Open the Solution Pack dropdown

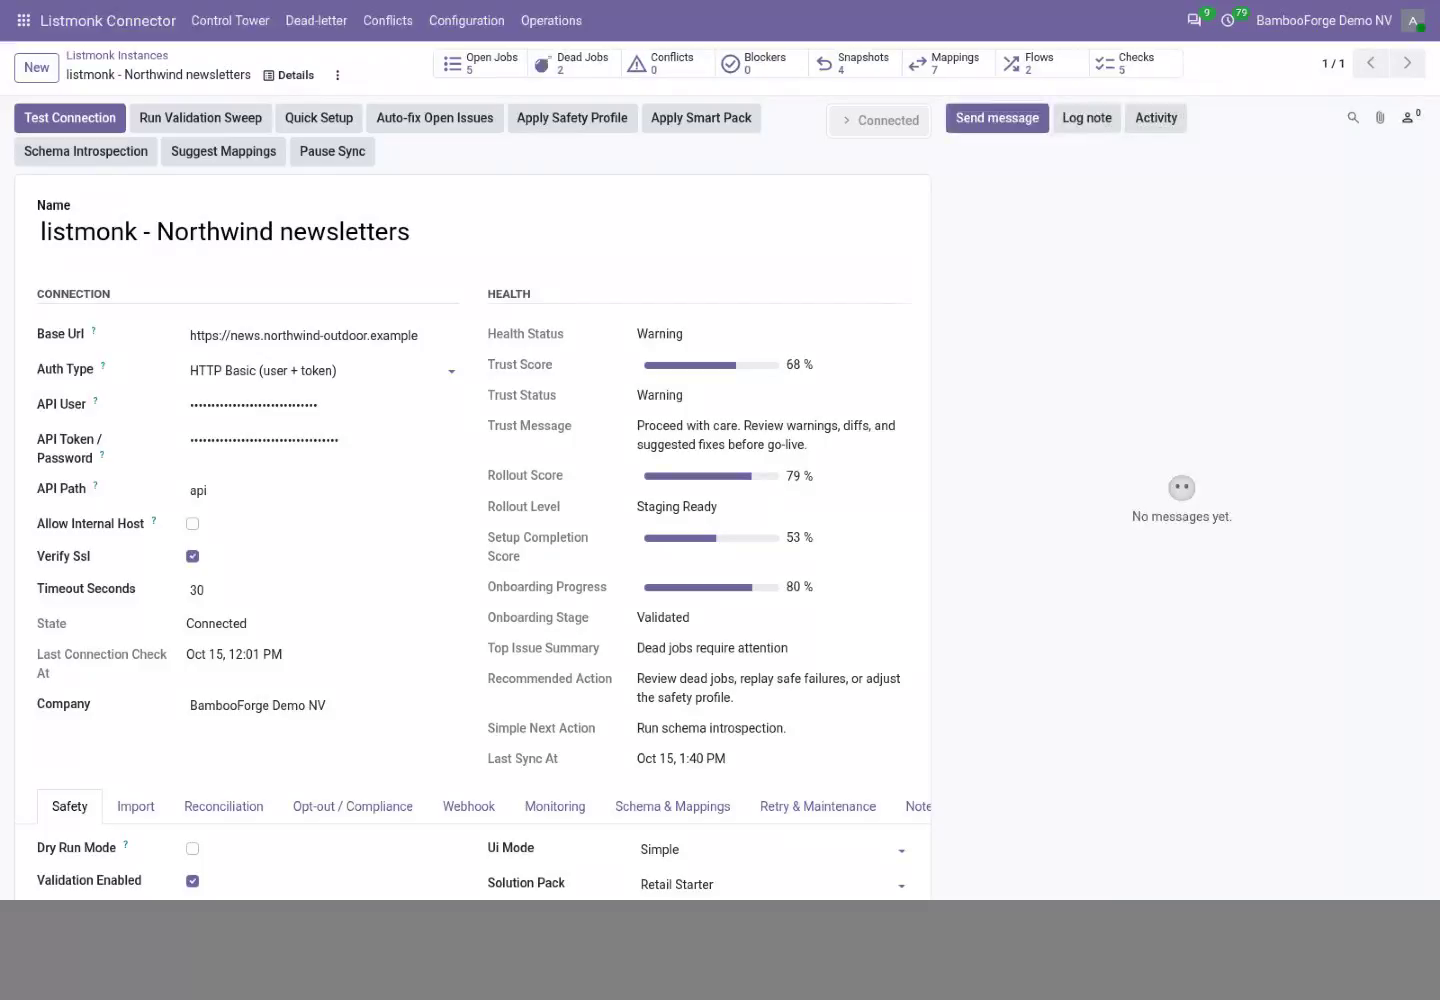click(773, 885)
